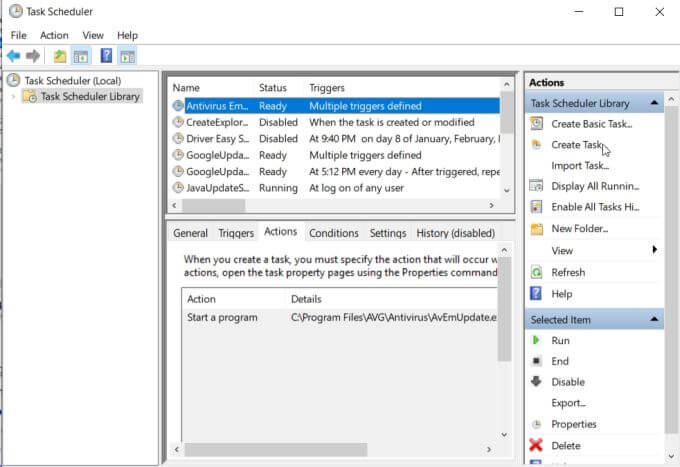Click the Task Scheduler Library folder icon
680x467 pixels.
pos(29,96)
